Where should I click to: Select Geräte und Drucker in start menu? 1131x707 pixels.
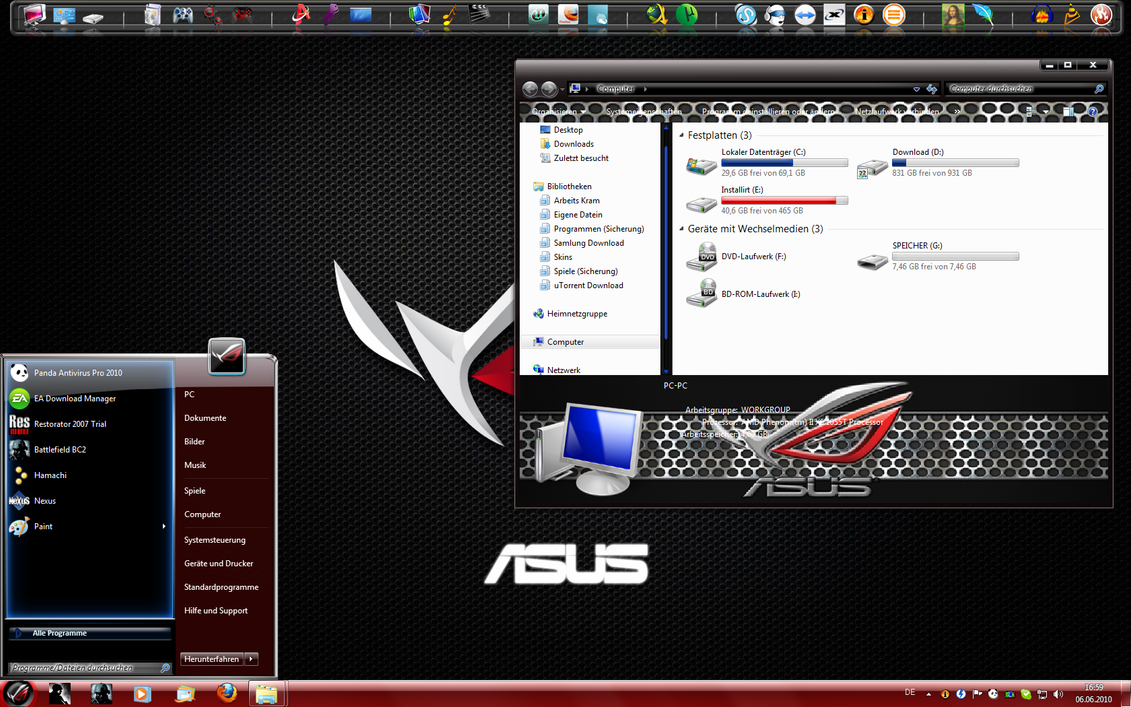pyautogui.click(x=219, y=563)
